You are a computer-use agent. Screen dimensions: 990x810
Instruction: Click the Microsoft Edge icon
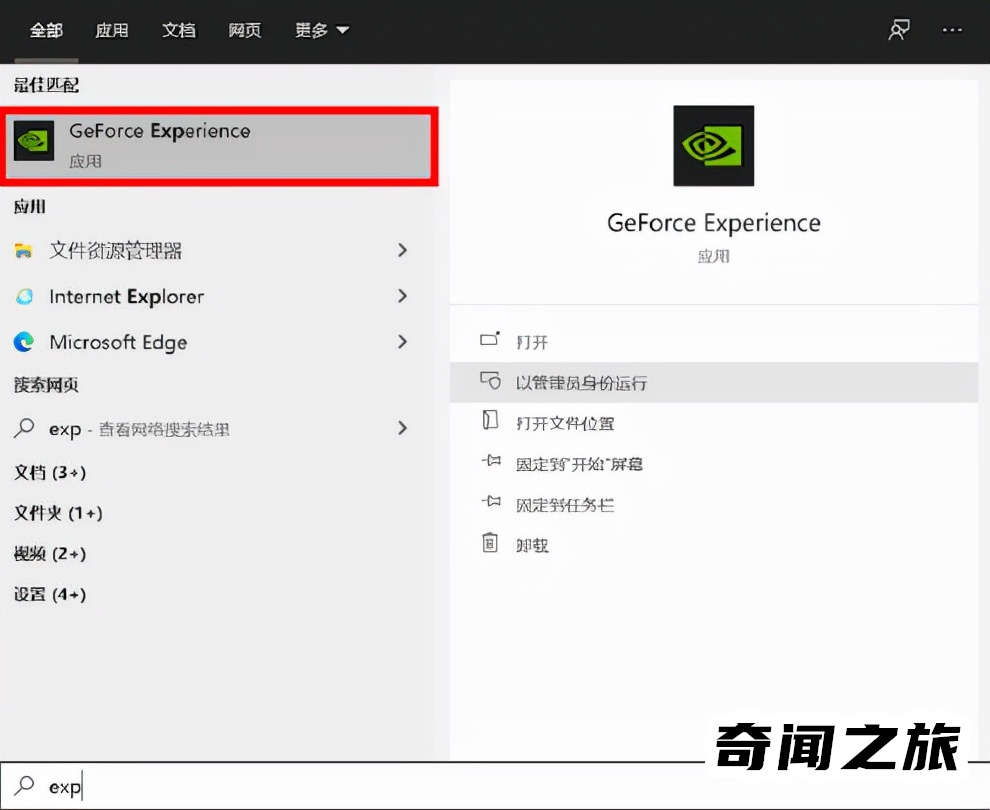pos(24,342)
